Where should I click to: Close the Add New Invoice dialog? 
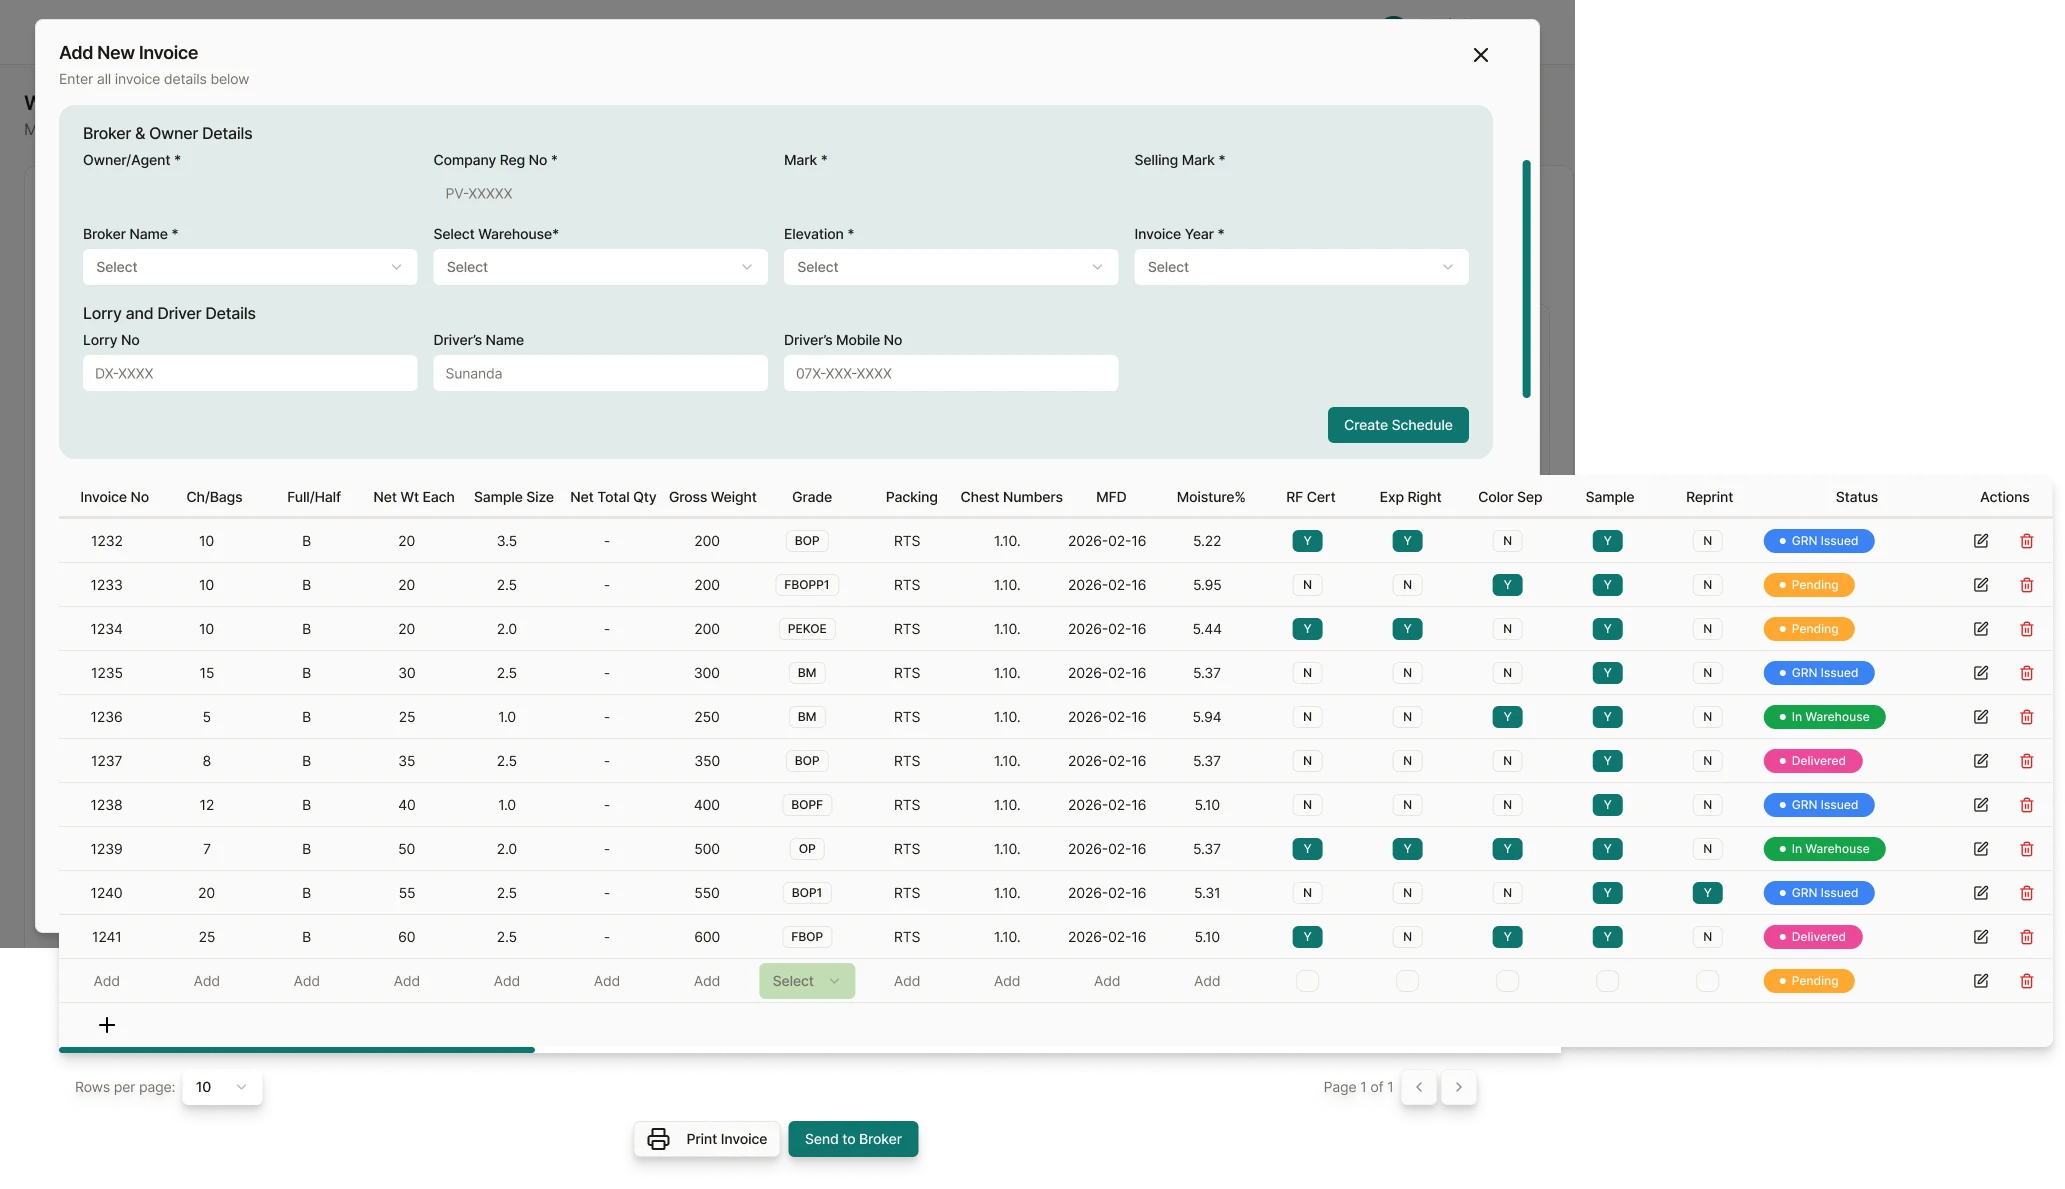[1481, 55]
